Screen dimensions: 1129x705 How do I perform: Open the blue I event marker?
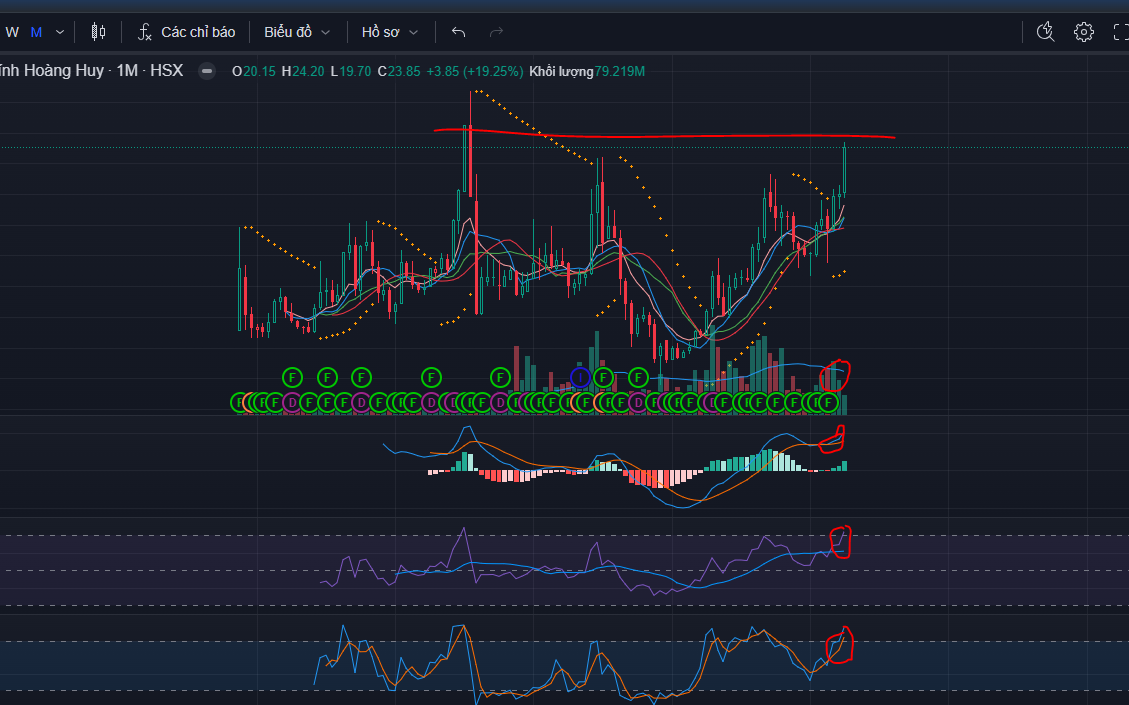coord(580,377)
